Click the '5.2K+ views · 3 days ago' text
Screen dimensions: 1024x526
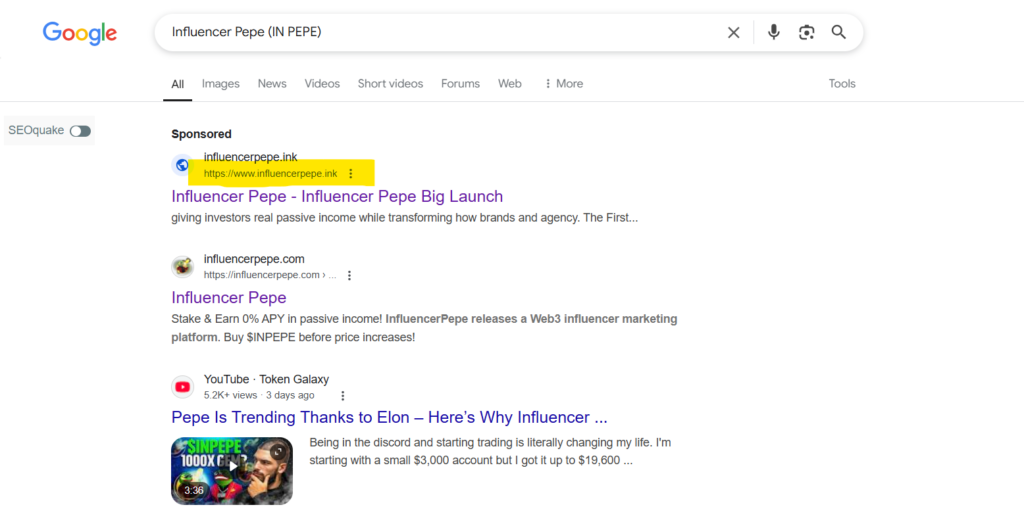coord(259,395)
